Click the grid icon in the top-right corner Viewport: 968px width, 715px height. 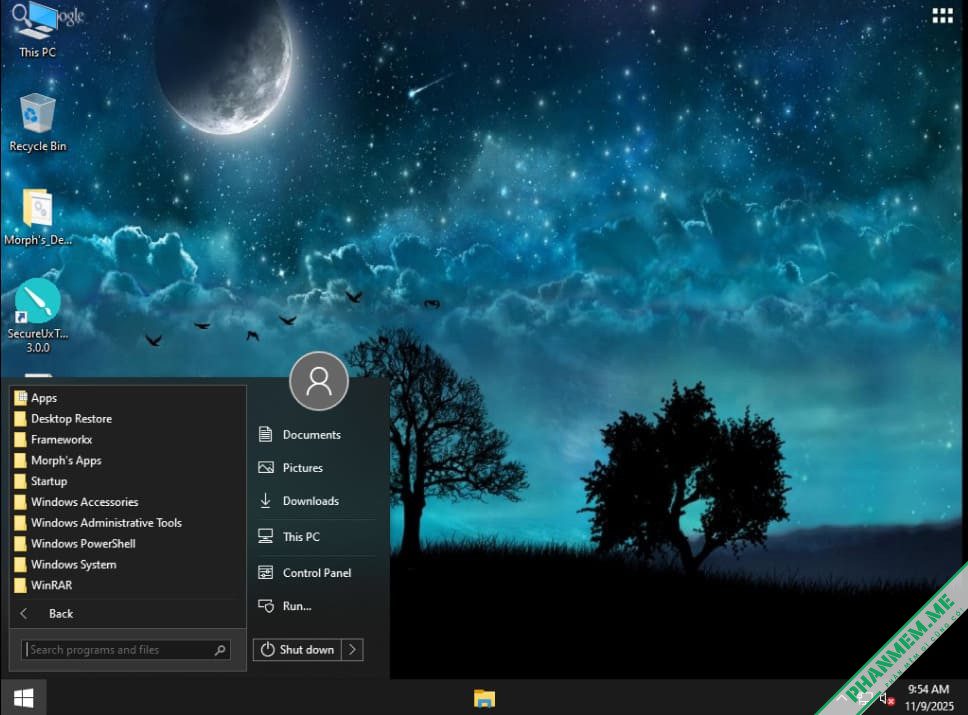(x=942, y=15)
